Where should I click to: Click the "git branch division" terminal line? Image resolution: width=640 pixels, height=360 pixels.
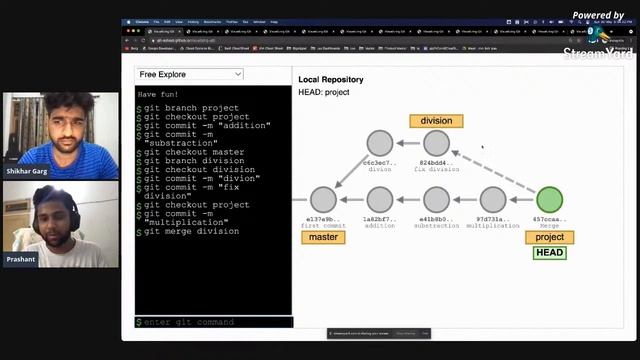pos(194,161)
